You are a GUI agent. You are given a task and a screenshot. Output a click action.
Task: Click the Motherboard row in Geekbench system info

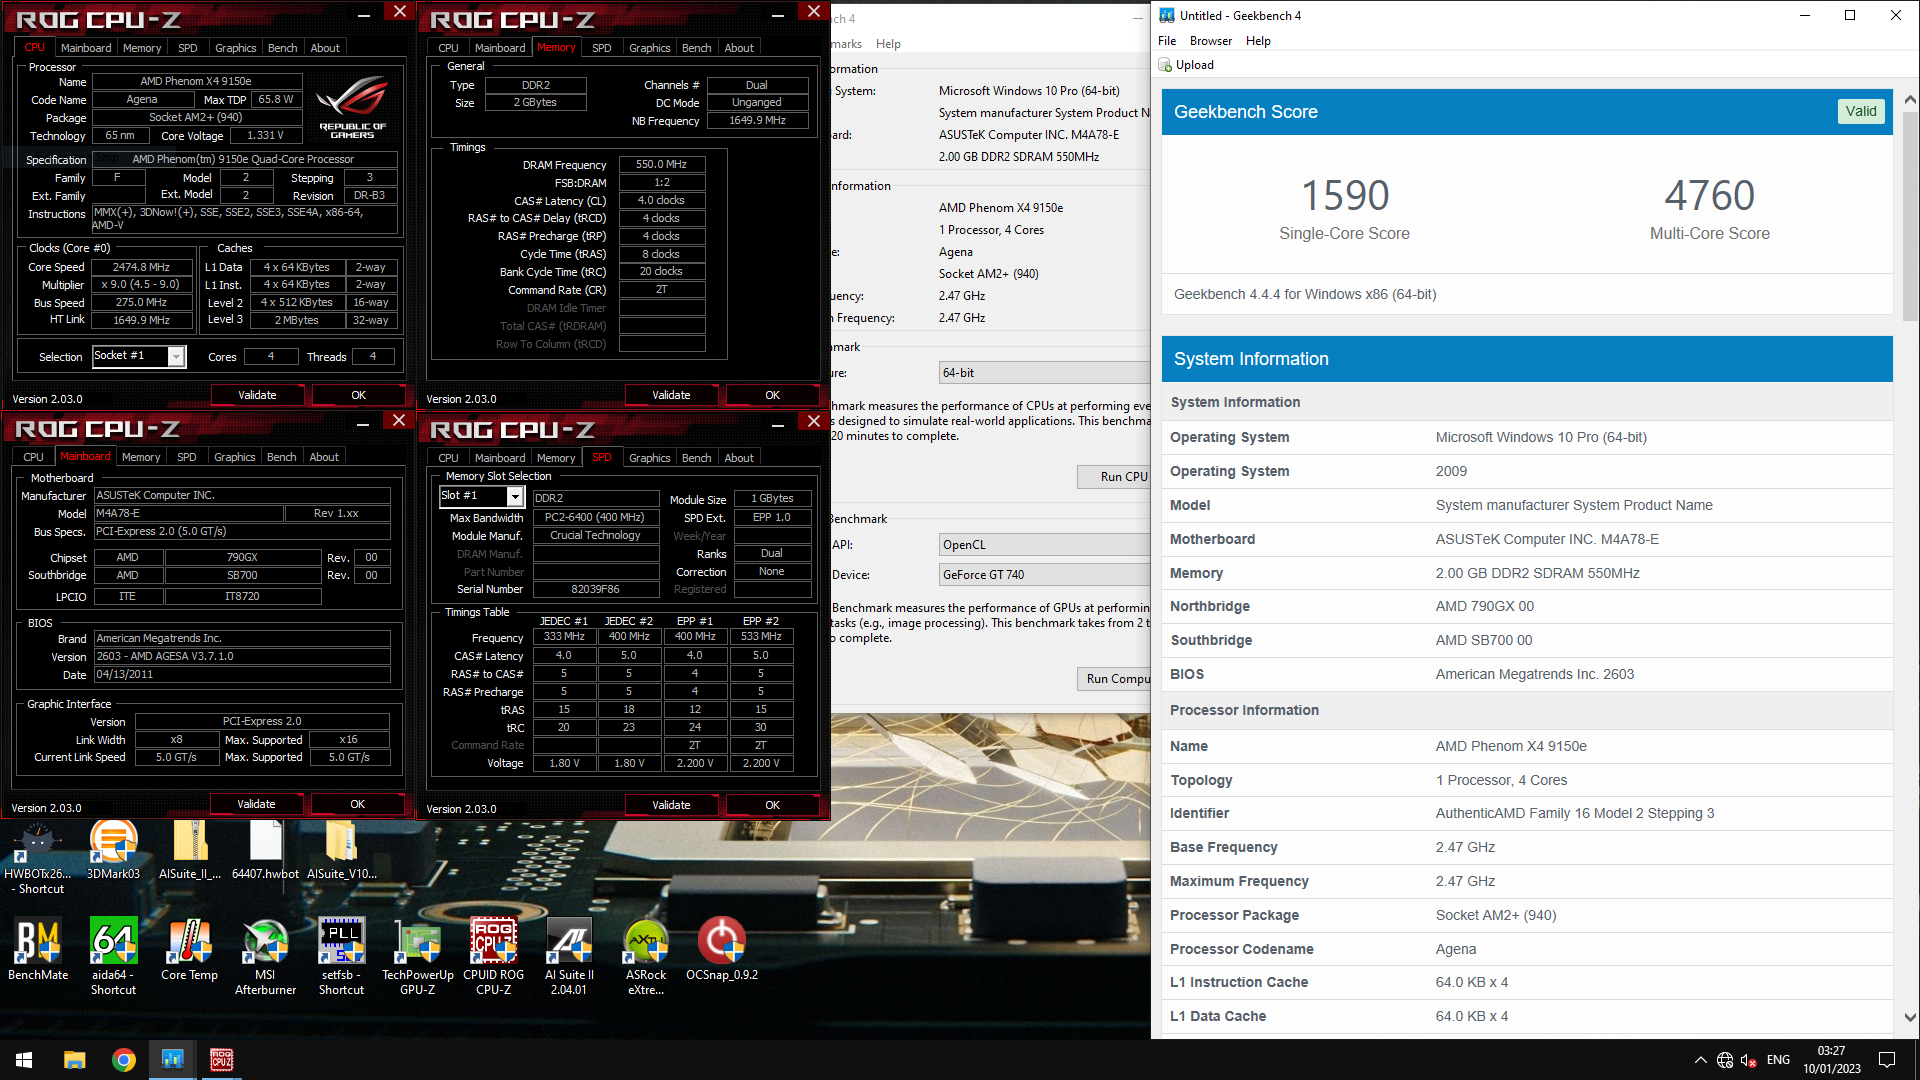coord(1527,540)
